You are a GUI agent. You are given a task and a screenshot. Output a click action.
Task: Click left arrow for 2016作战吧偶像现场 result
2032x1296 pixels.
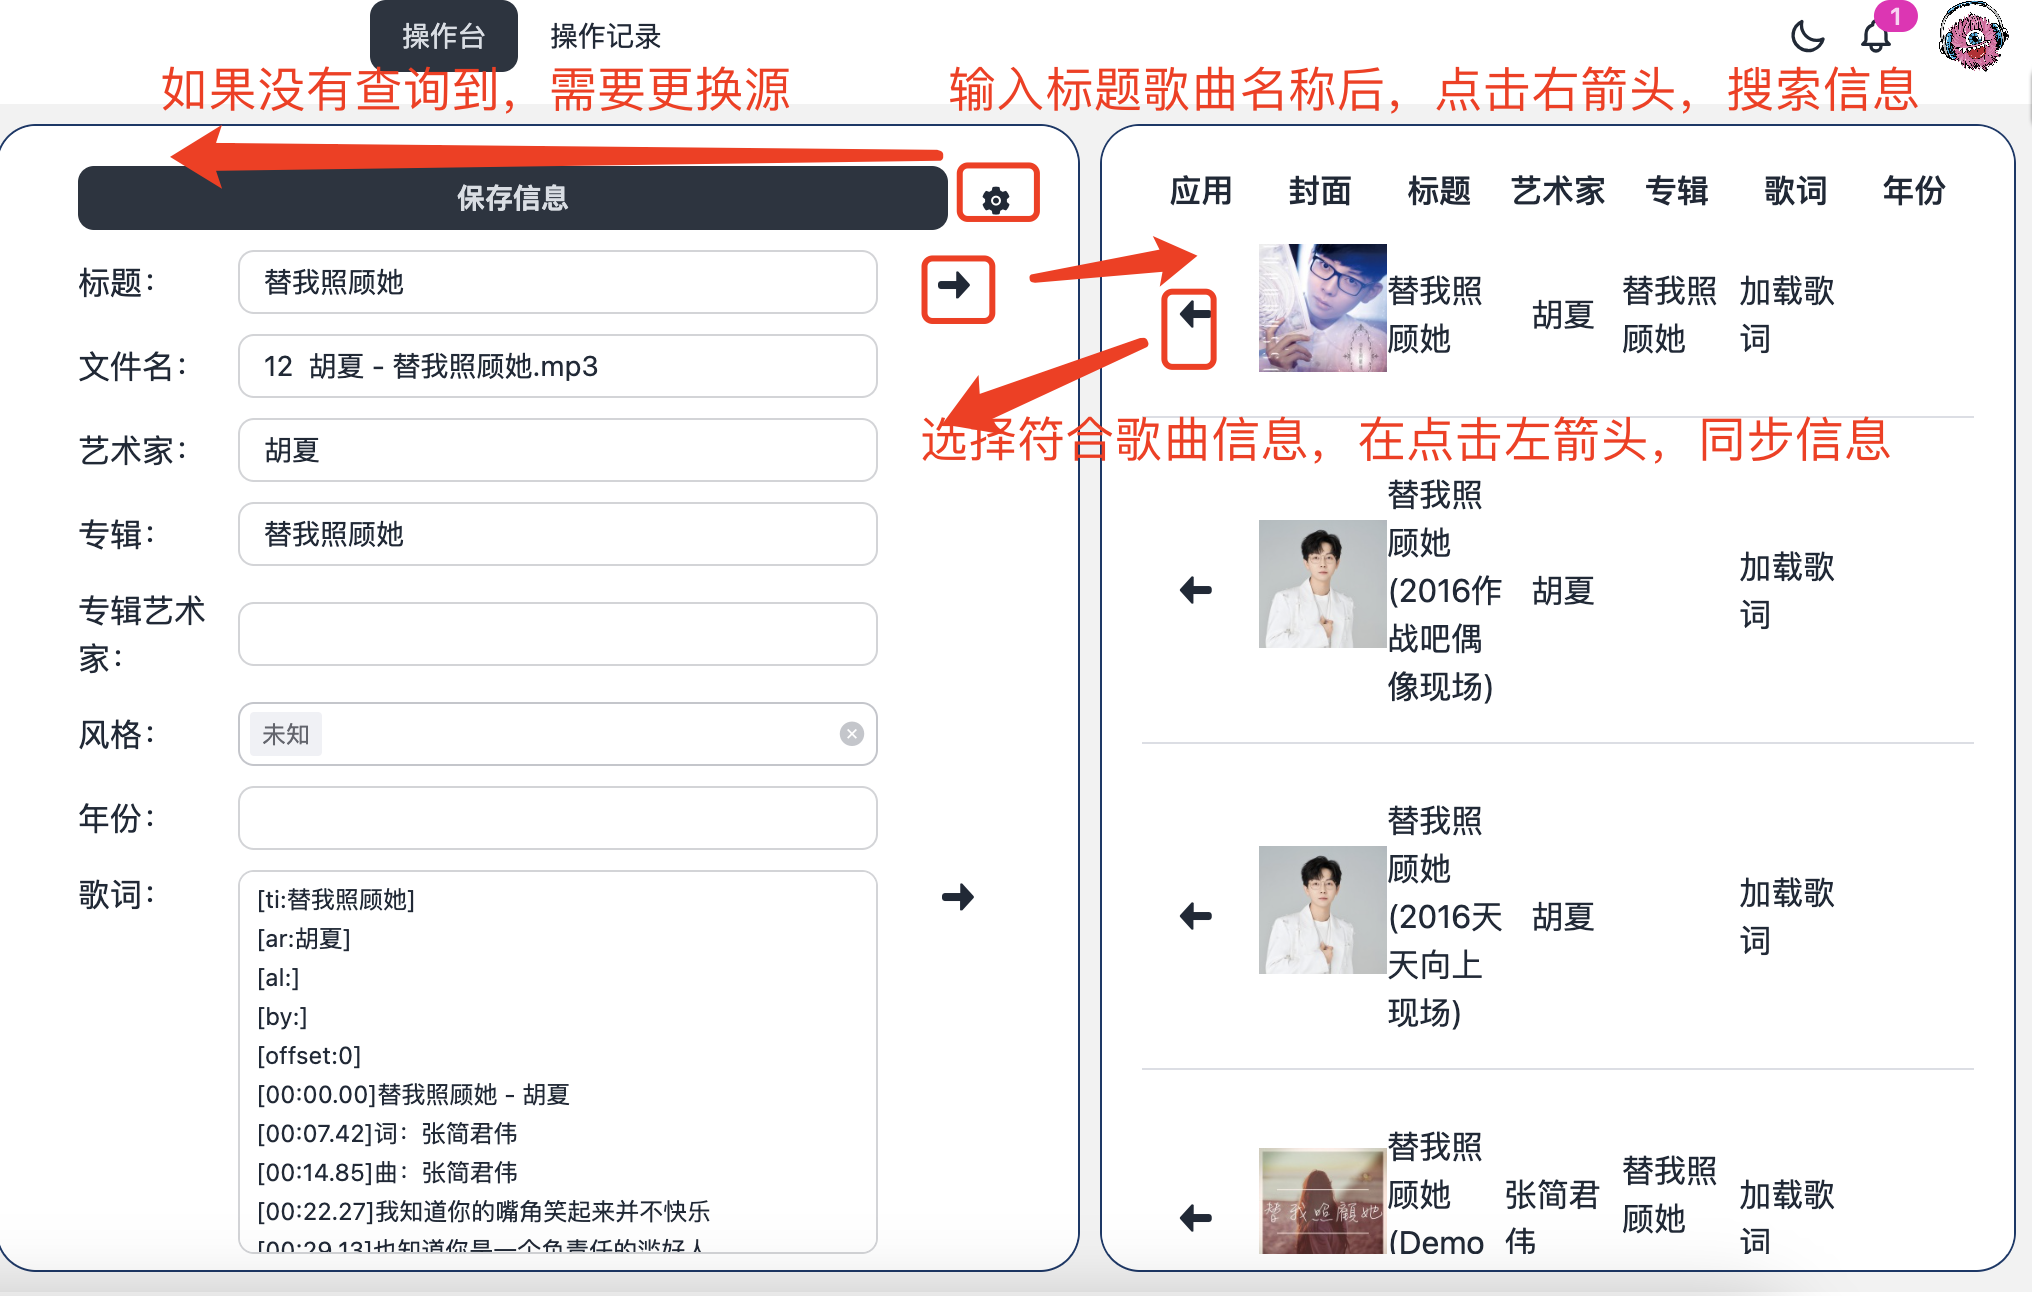pos(1195,590)
